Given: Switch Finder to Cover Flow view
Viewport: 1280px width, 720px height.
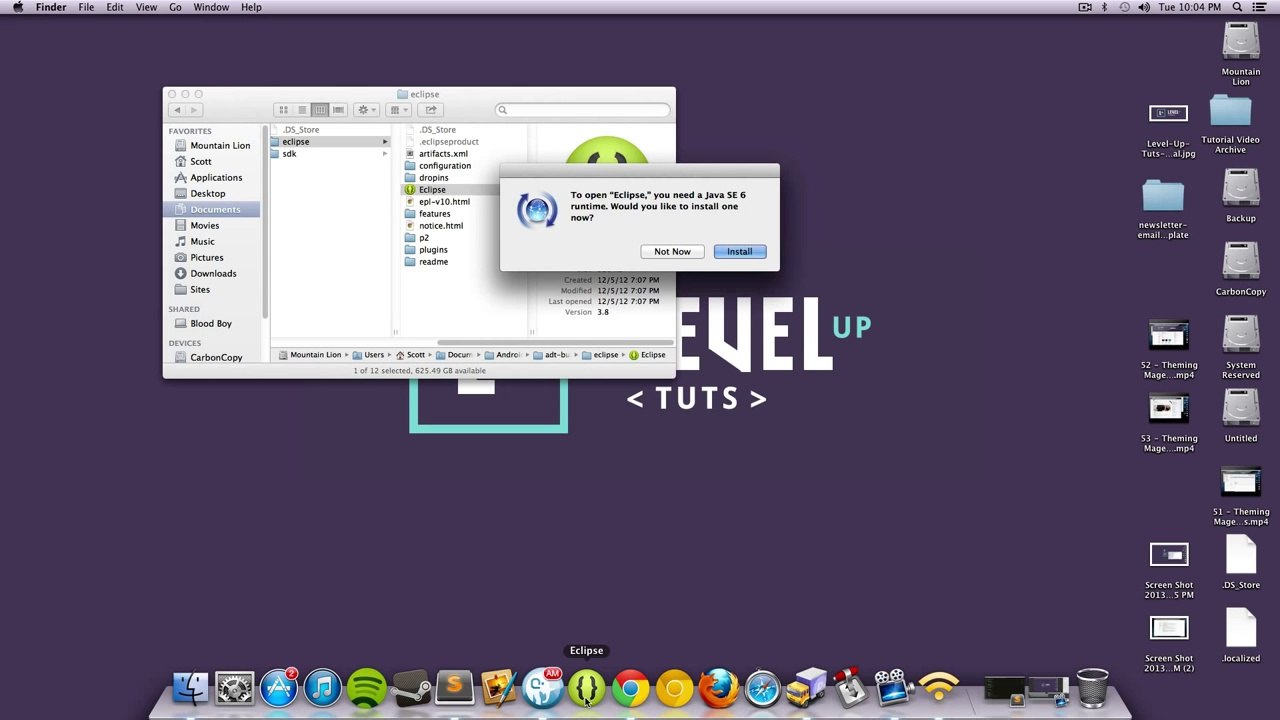Looking at the screenshot, I should (338, 110).
